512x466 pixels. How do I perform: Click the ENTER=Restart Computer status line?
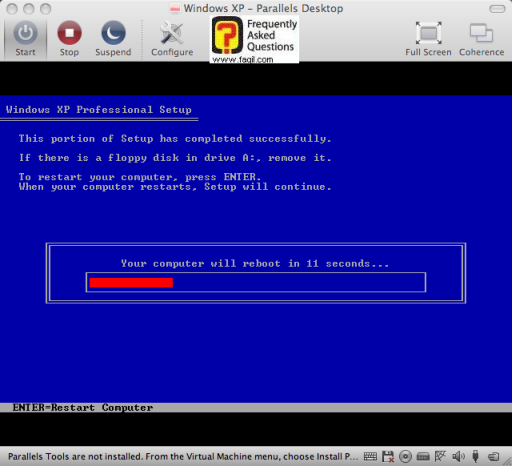coord(83,407)
